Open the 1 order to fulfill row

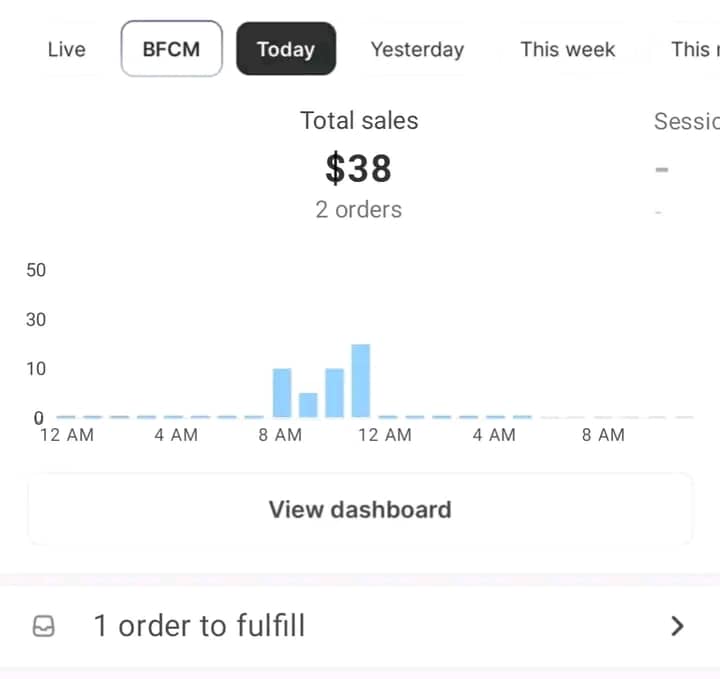[x=360, y=626]
